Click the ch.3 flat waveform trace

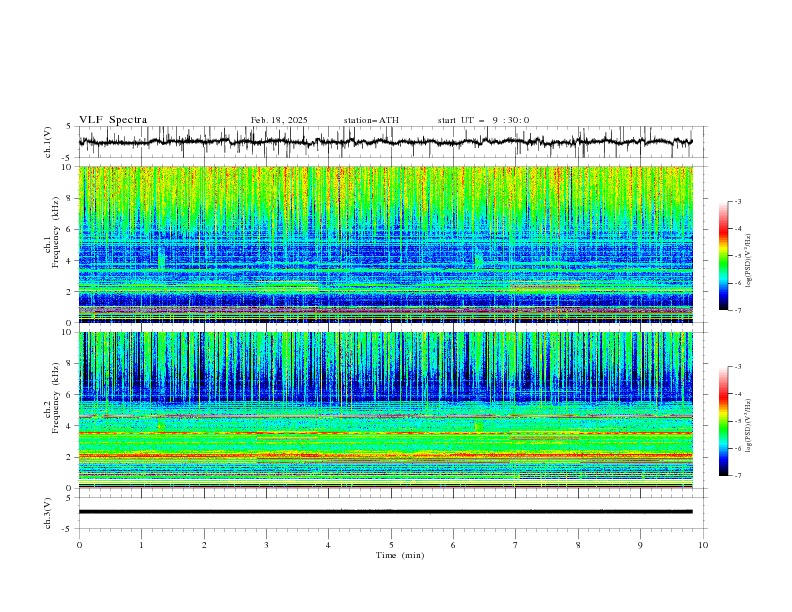[385, 512]
